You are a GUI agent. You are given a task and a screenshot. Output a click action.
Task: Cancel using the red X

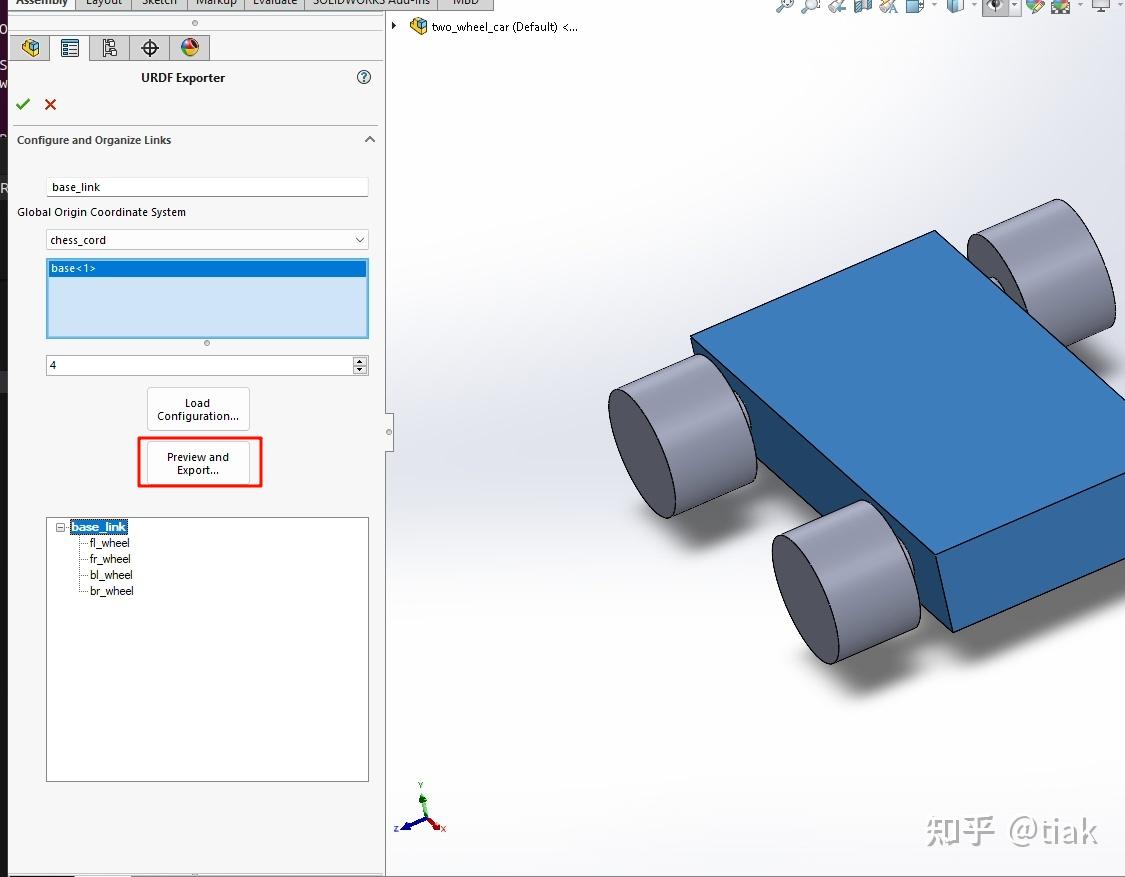50,104
